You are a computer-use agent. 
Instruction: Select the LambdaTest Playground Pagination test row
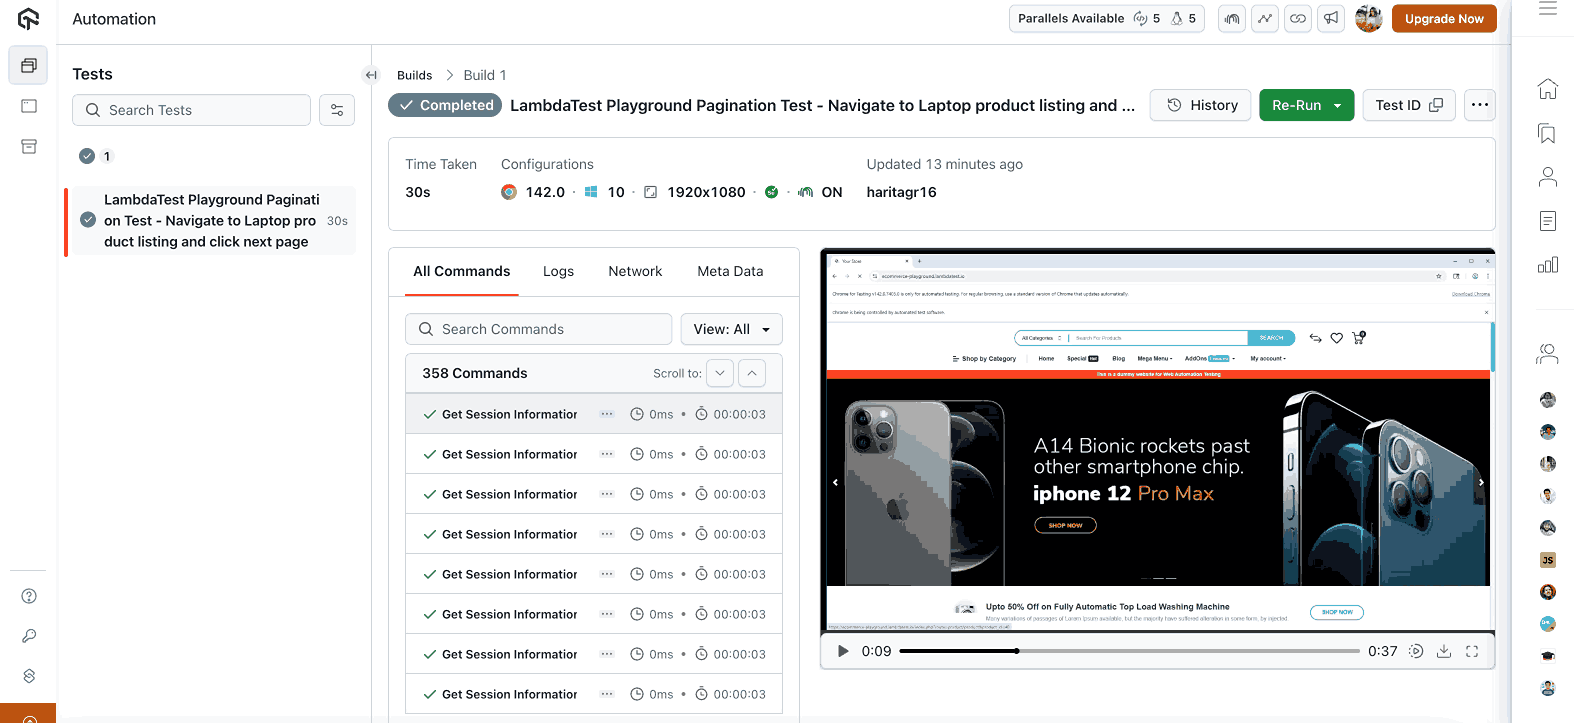pyautogui.click(x=210, y=221)
